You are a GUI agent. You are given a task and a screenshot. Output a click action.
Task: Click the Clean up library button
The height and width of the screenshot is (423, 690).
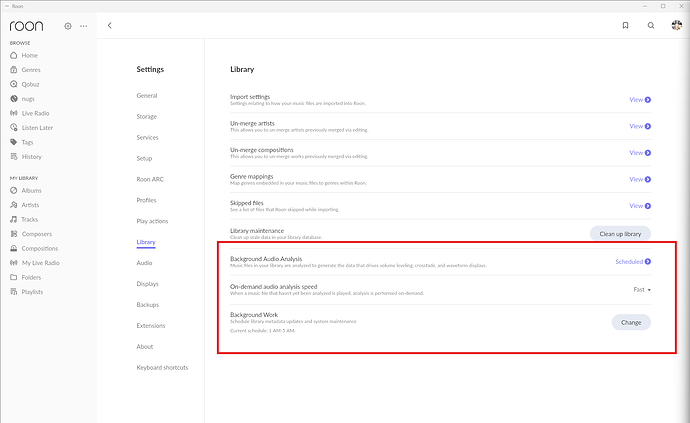pyautogui.click(x=620, y=234)
